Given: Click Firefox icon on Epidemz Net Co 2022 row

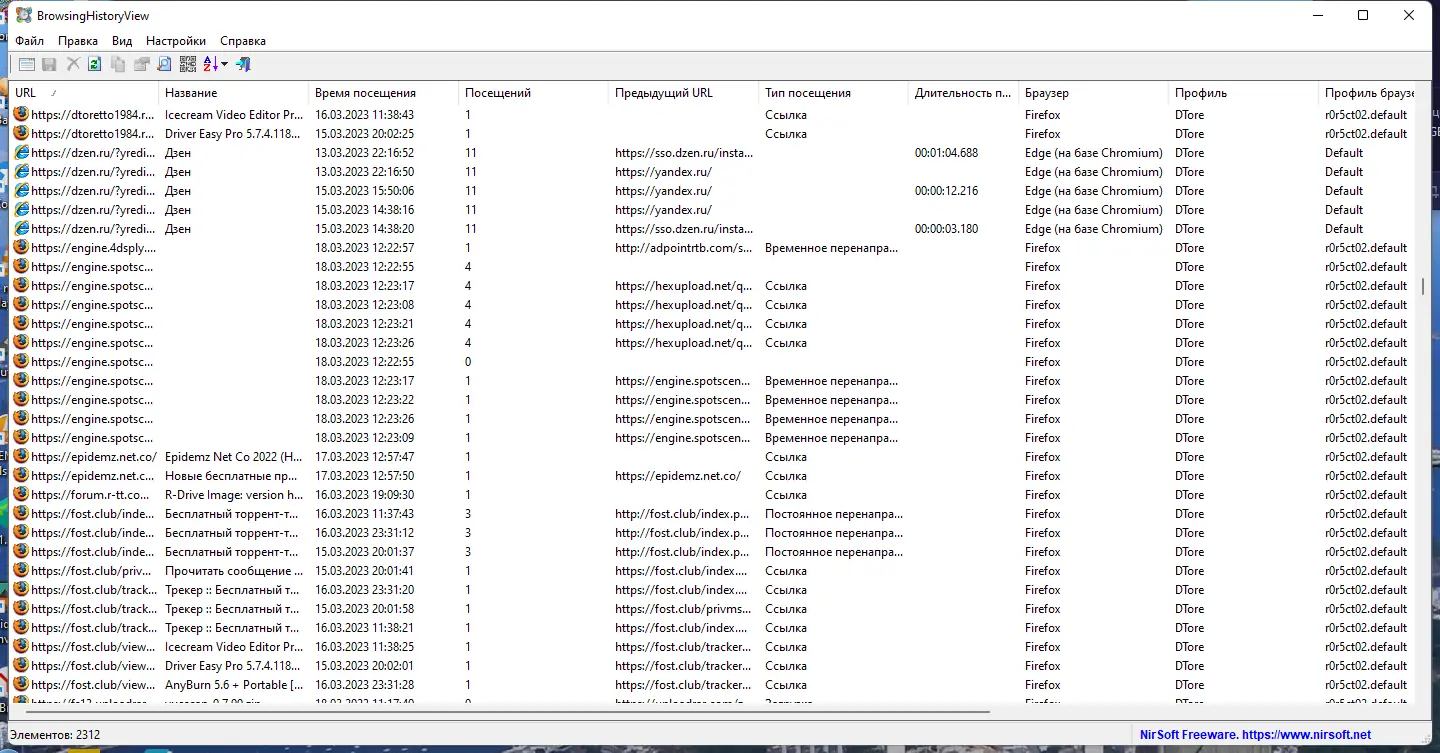Looking at the screenshot, I should pos(21,457).
